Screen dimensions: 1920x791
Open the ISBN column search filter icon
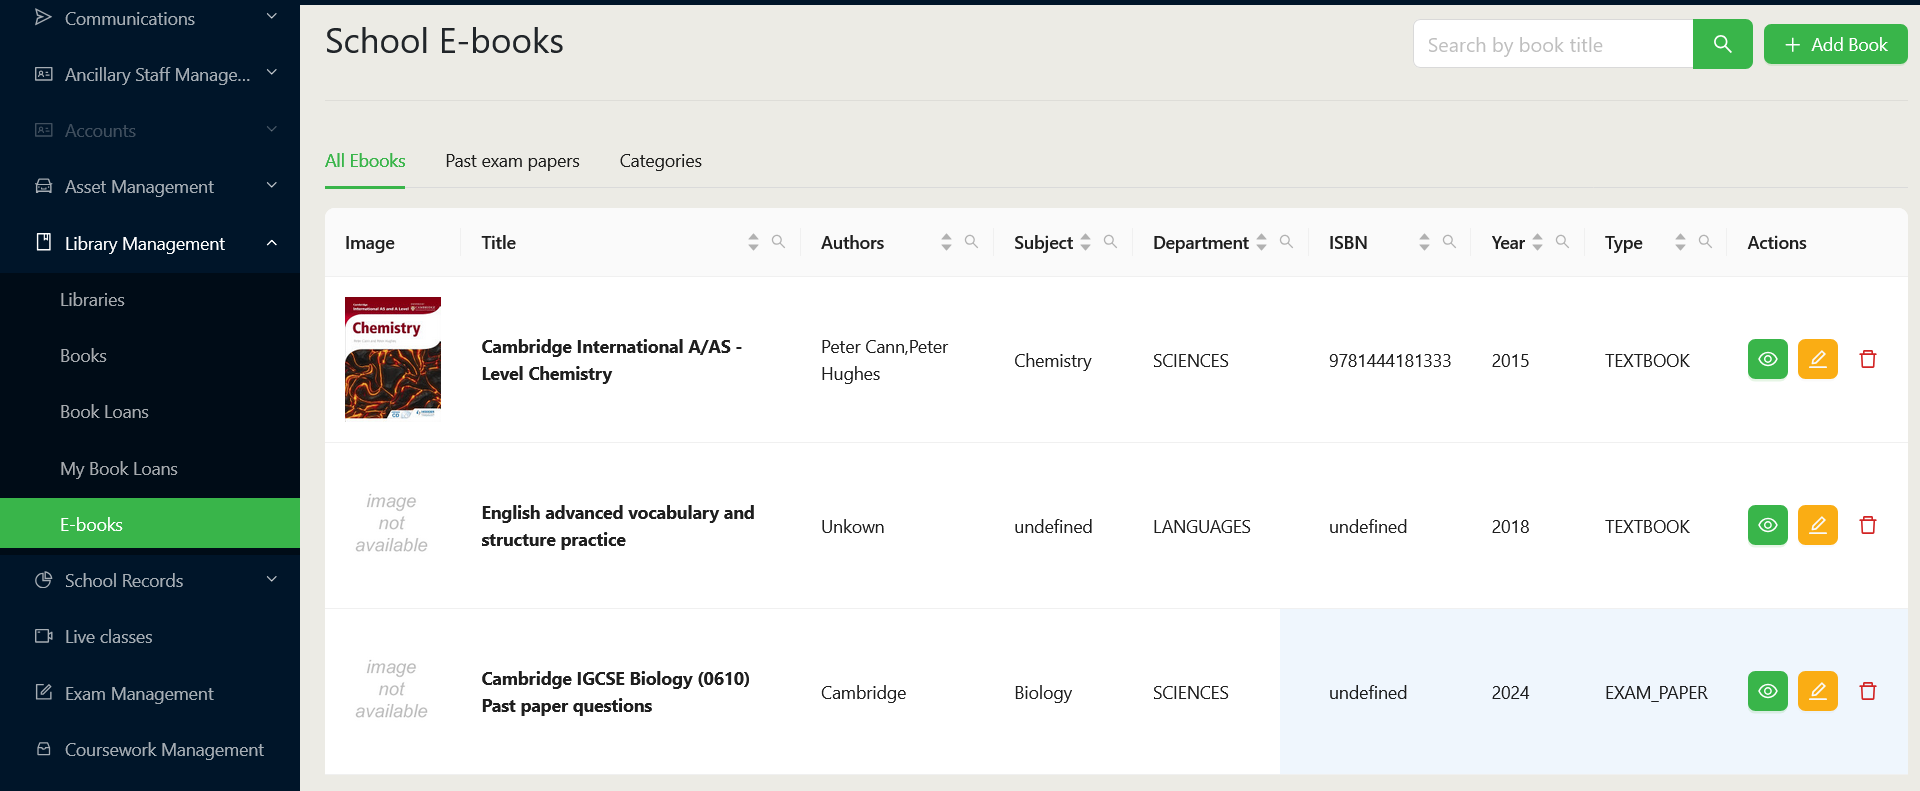pyautogui.click(x=1449, y=242)
